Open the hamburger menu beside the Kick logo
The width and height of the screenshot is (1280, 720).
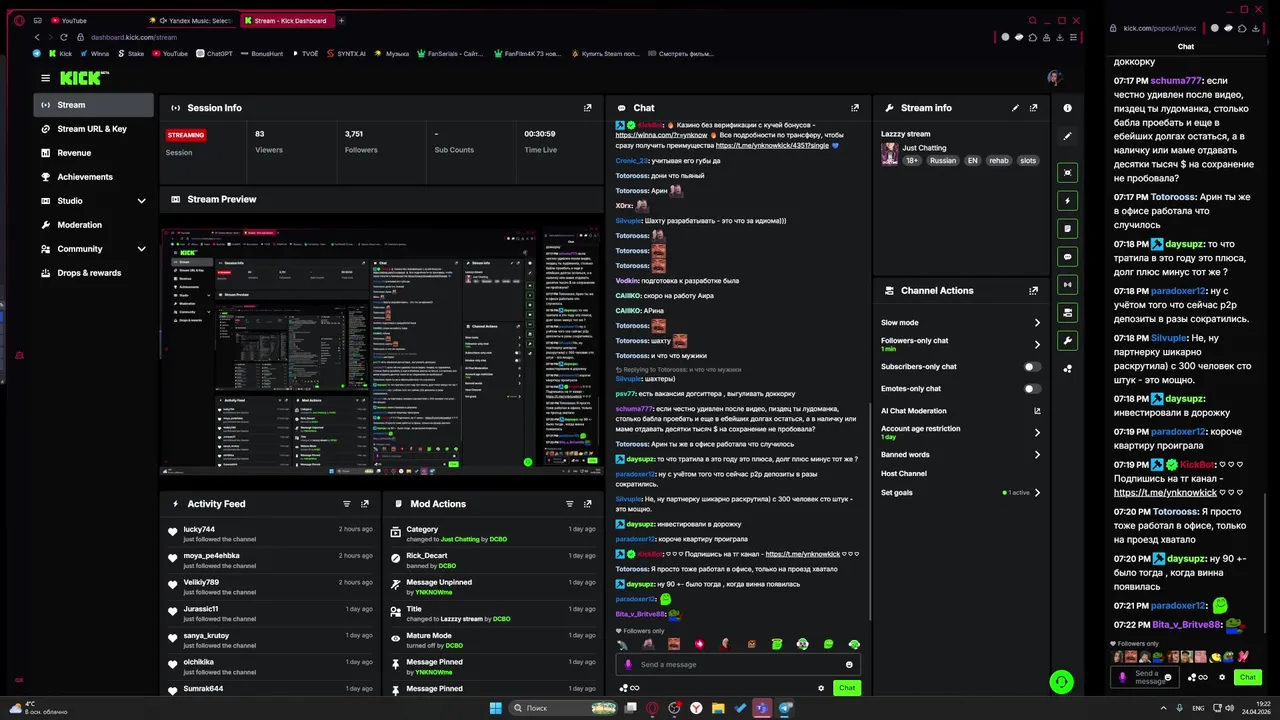click(45, 78)
